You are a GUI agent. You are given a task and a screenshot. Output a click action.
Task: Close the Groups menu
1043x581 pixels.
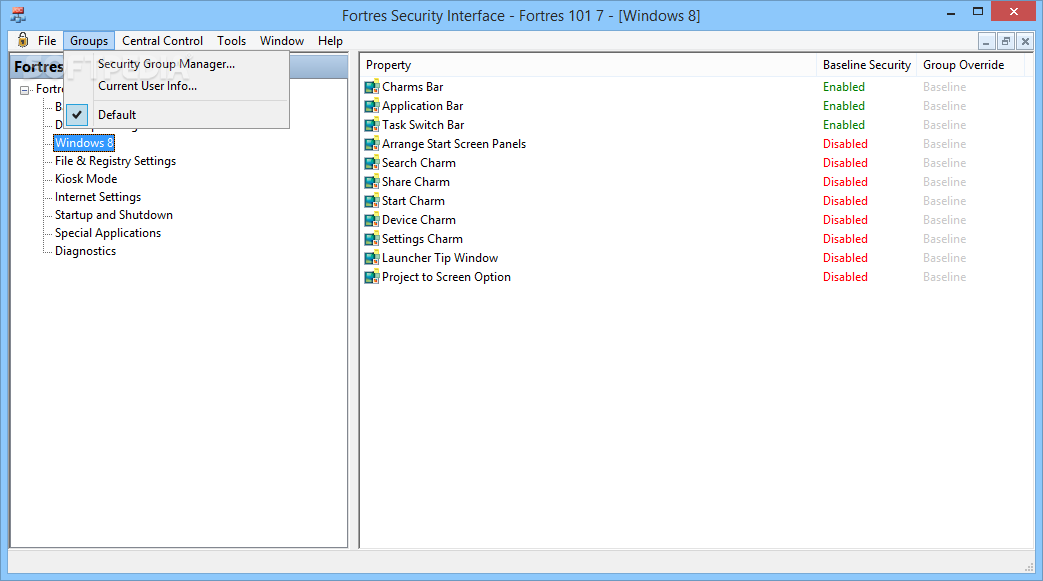(x=89, y=41)
